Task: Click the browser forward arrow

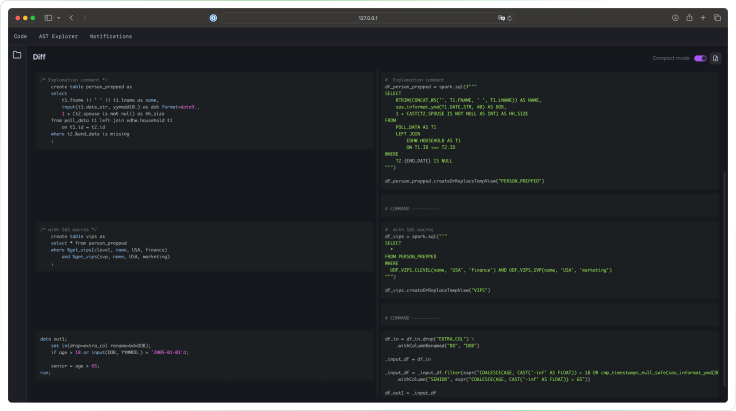Action: coord(84,18)
